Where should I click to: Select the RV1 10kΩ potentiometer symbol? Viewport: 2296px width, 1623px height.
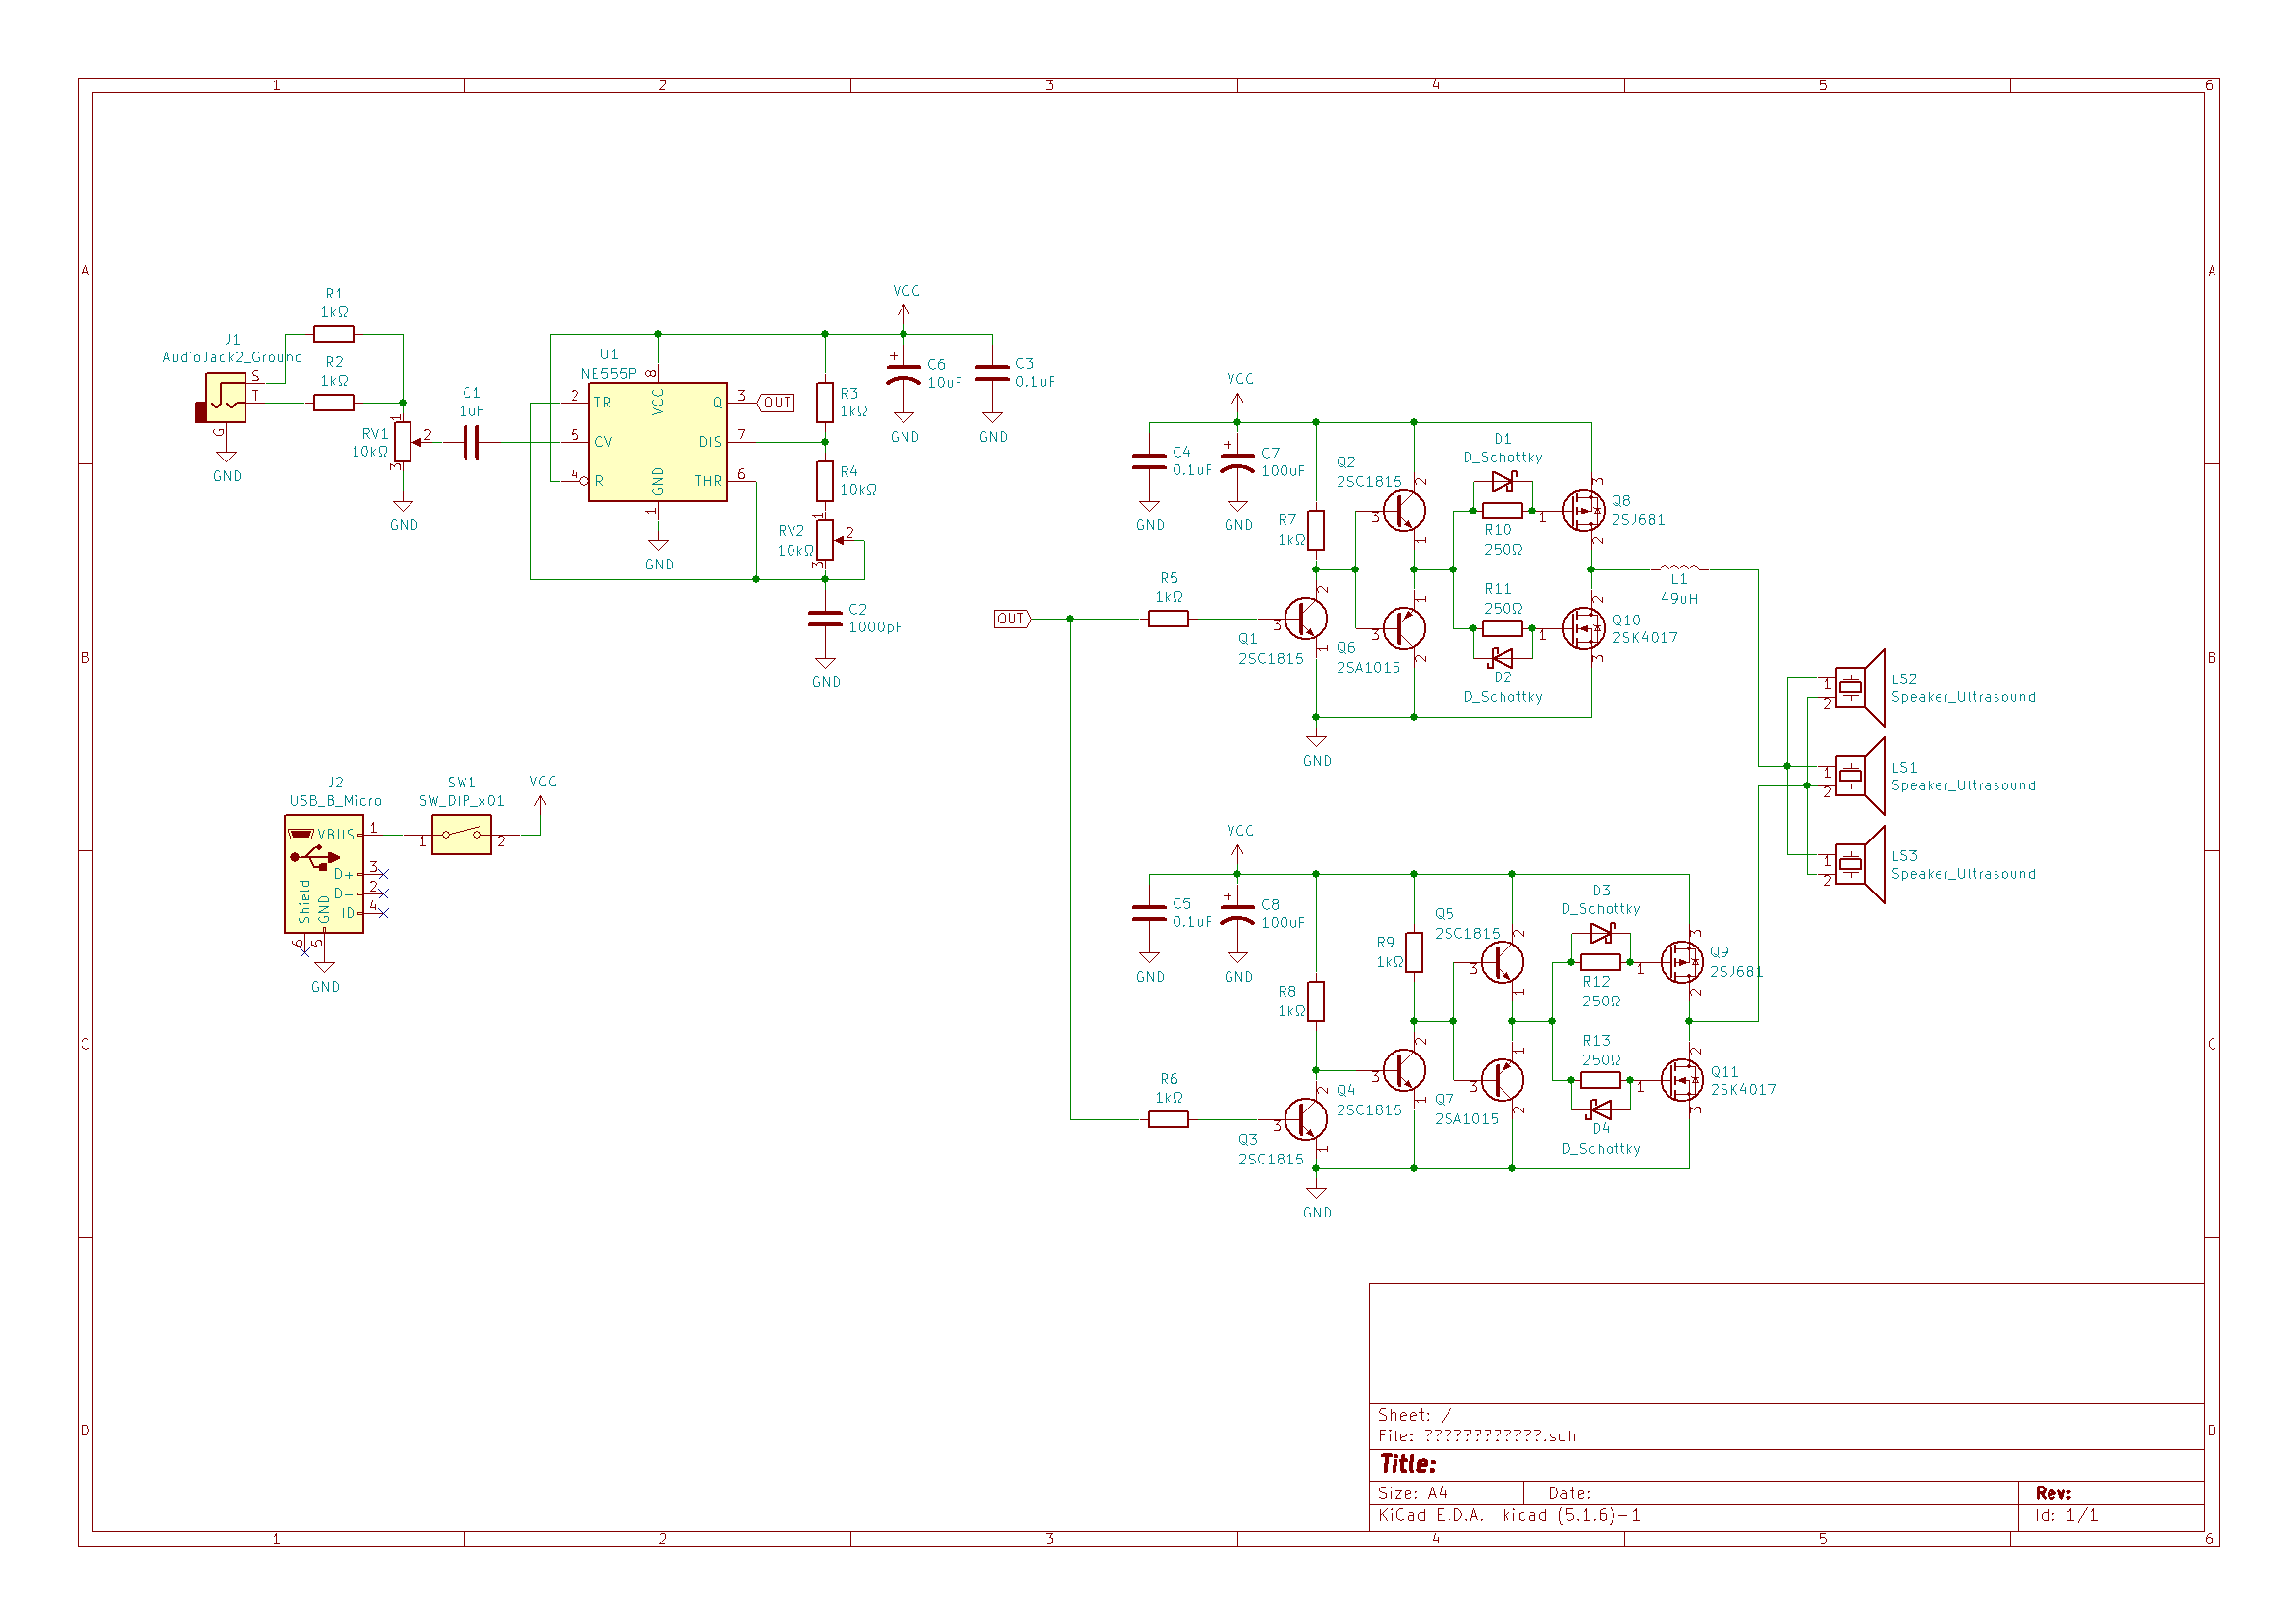click(x=402, y=441)
